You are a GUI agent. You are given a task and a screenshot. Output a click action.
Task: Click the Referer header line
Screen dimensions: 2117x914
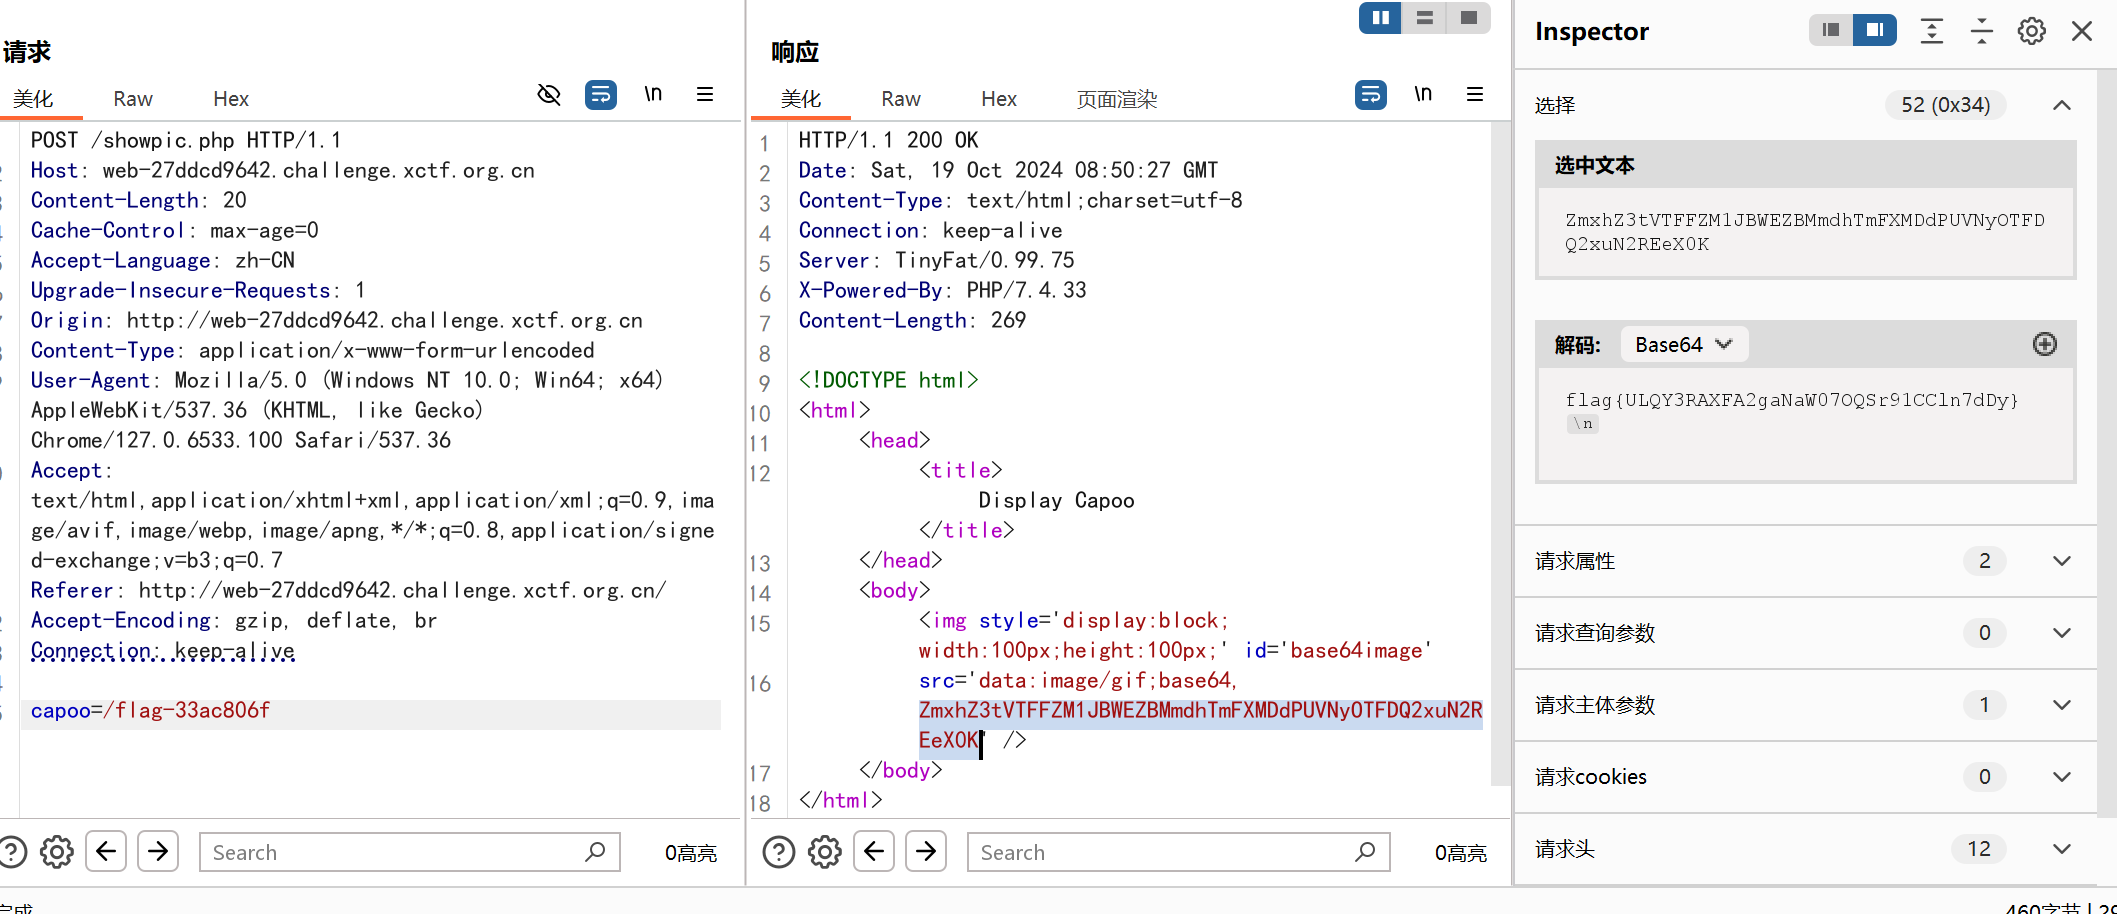(348, 590)
